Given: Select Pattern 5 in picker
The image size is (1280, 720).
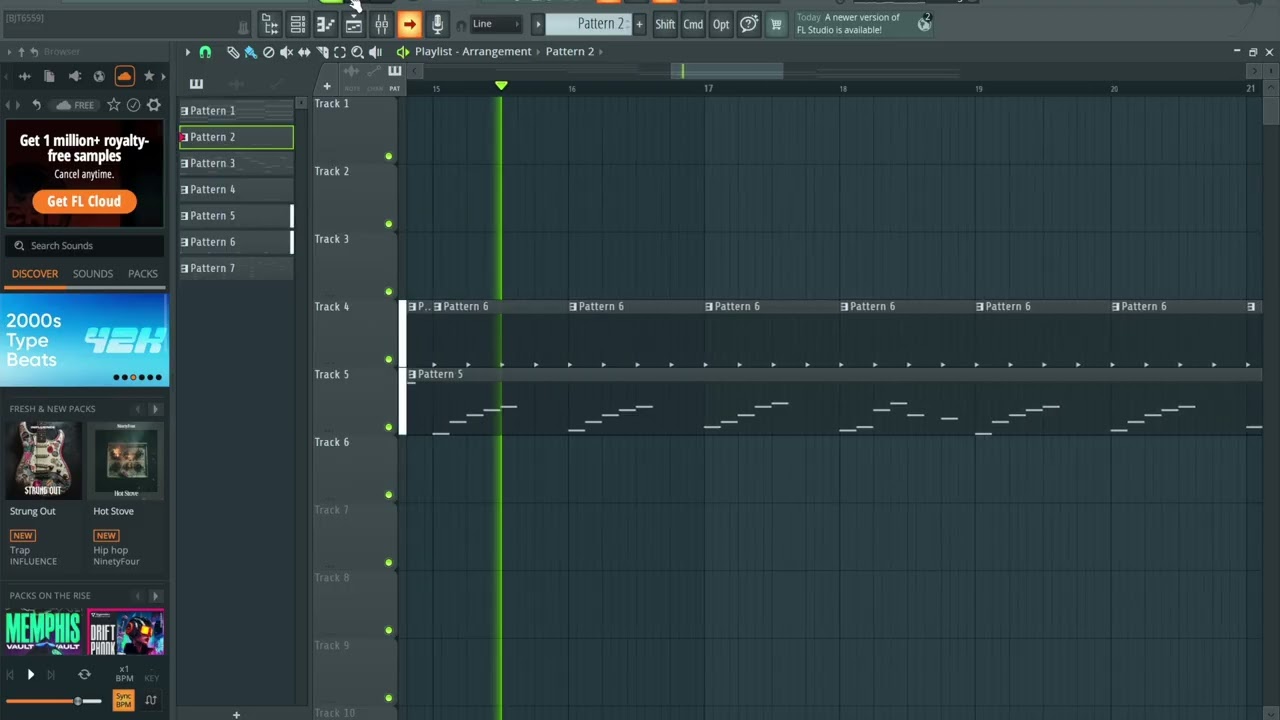Looking at the screenshot, I should (x=236, y=216).
